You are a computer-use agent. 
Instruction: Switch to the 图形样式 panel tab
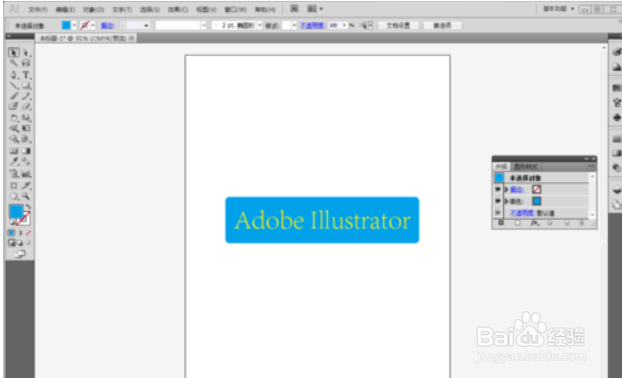pyautogui.click(x=526, y=167)
